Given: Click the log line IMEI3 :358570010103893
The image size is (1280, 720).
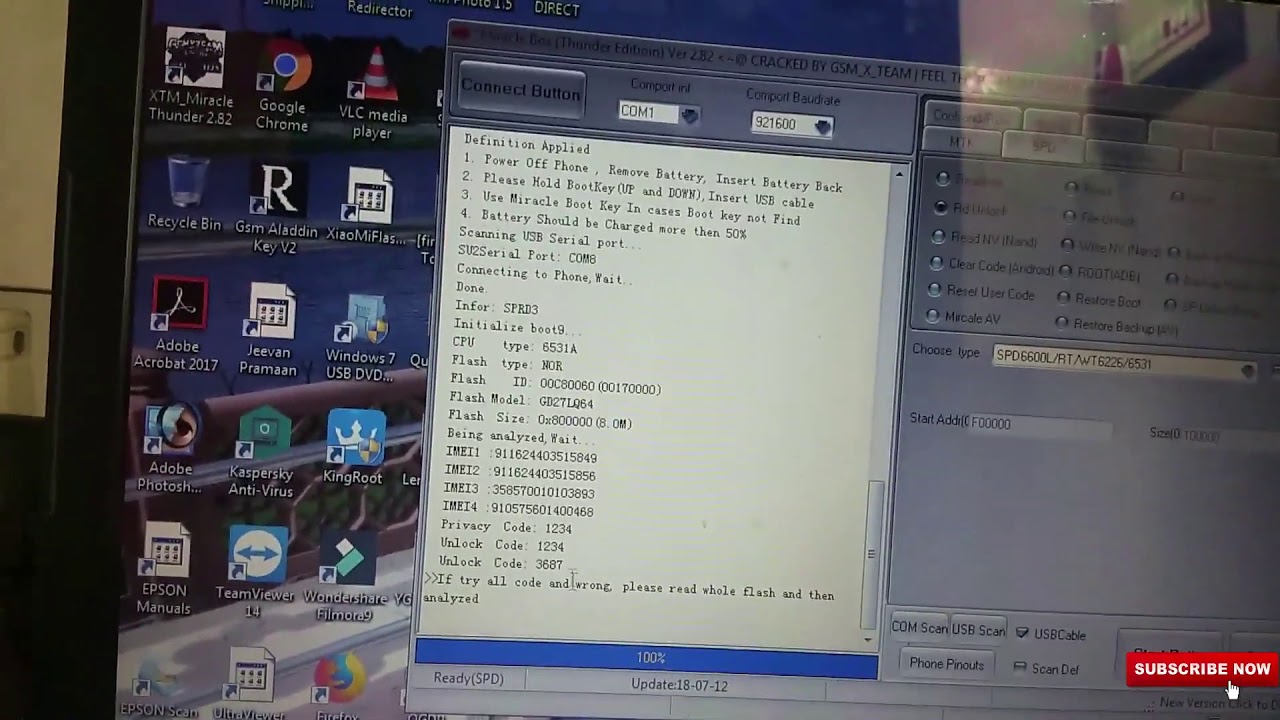Looking at the screenshot, I should (519, 491).
